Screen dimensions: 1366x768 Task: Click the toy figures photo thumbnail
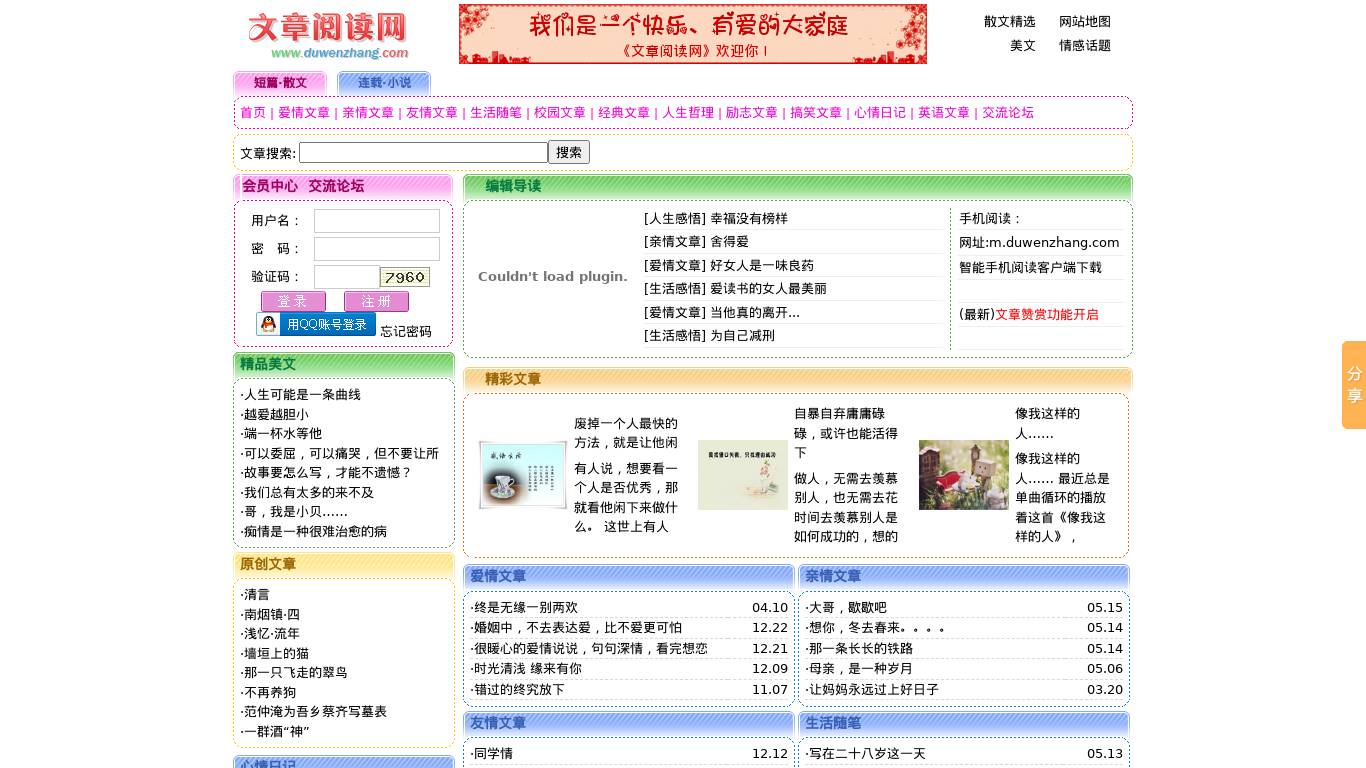pyautogui.click(x=963, y=475)
